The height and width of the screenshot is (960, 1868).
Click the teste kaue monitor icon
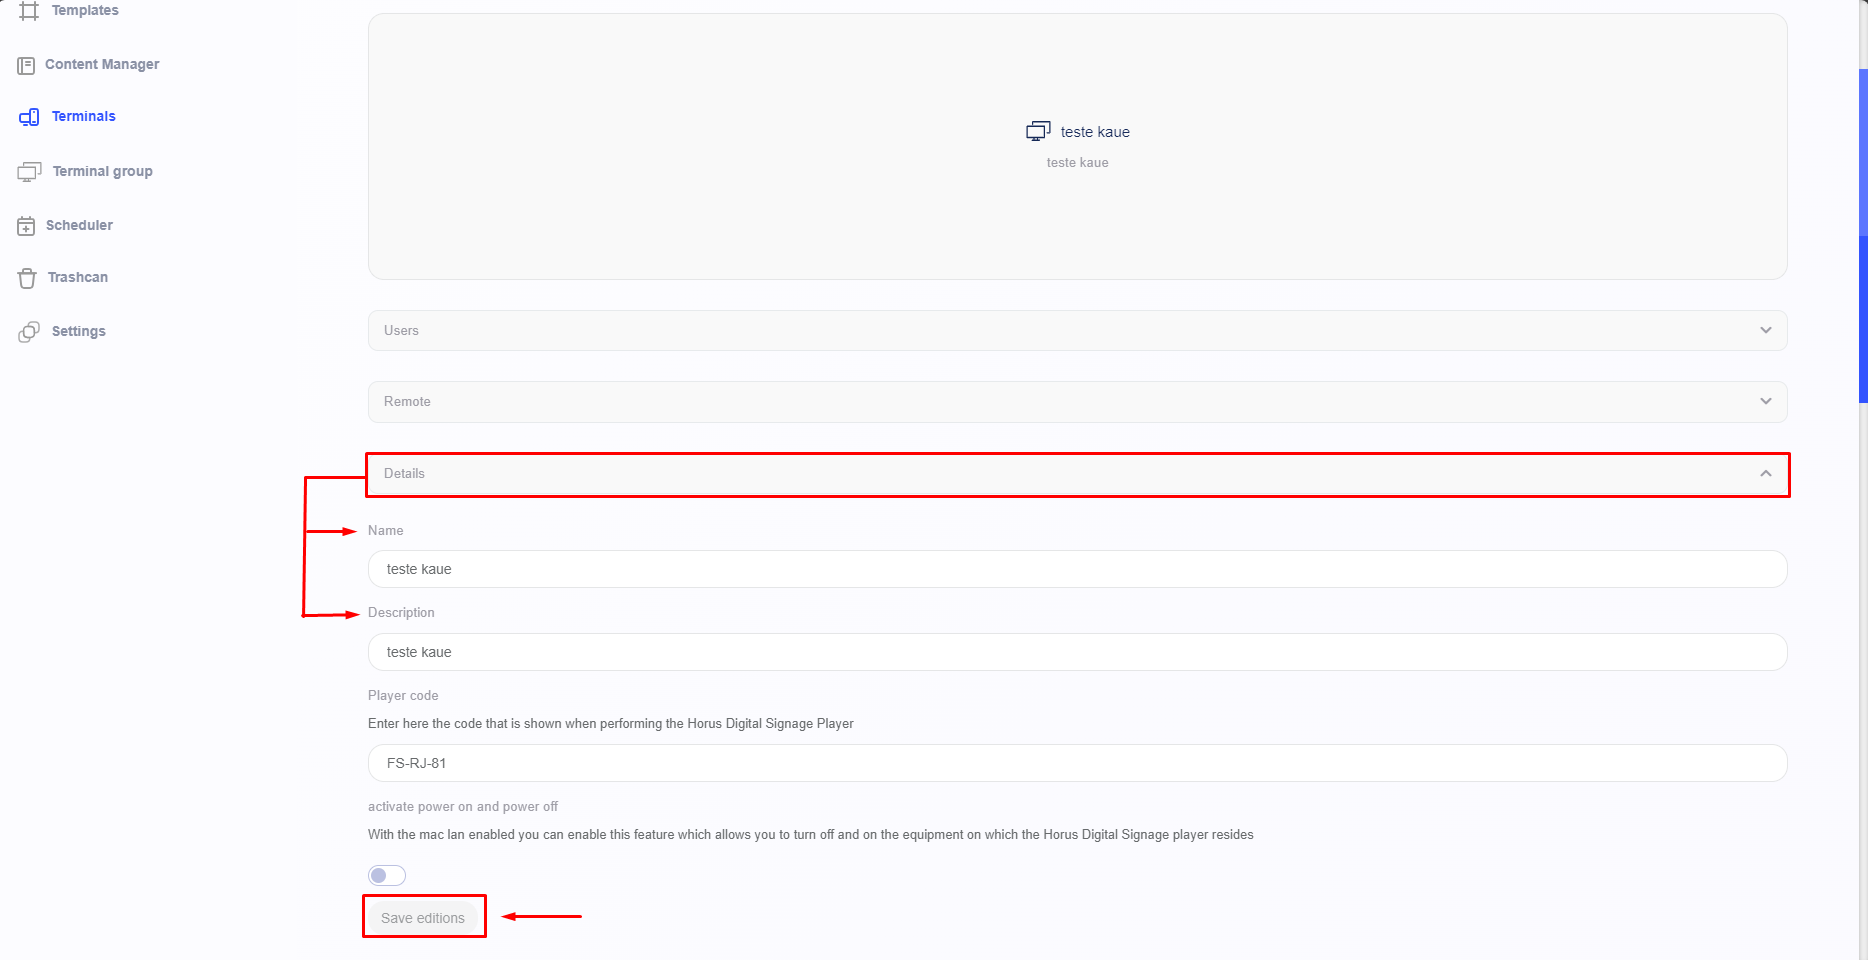point(1038,132)
